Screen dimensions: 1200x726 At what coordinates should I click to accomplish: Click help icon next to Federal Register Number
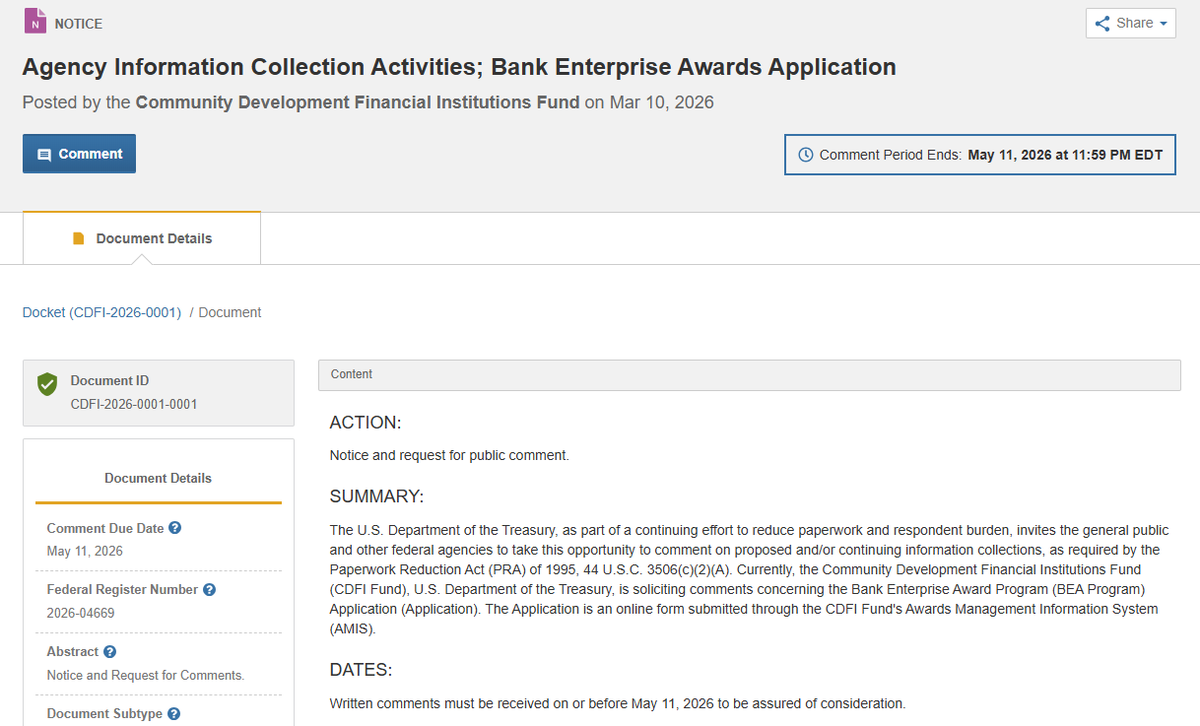[209, 590]
